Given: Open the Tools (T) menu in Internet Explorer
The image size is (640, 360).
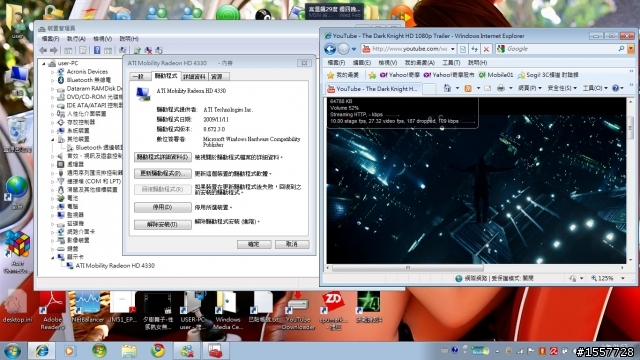Looking at the screenshot, I should (451, 63).
